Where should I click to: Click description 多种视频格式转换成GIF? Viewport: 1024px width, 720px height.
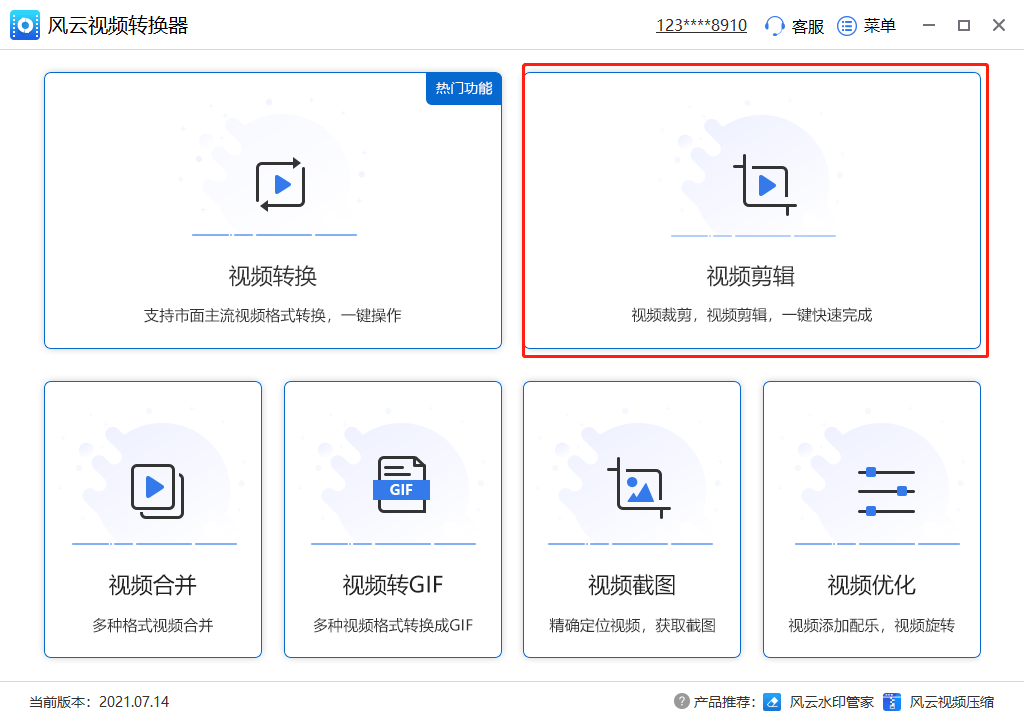[x=392, y=625]
